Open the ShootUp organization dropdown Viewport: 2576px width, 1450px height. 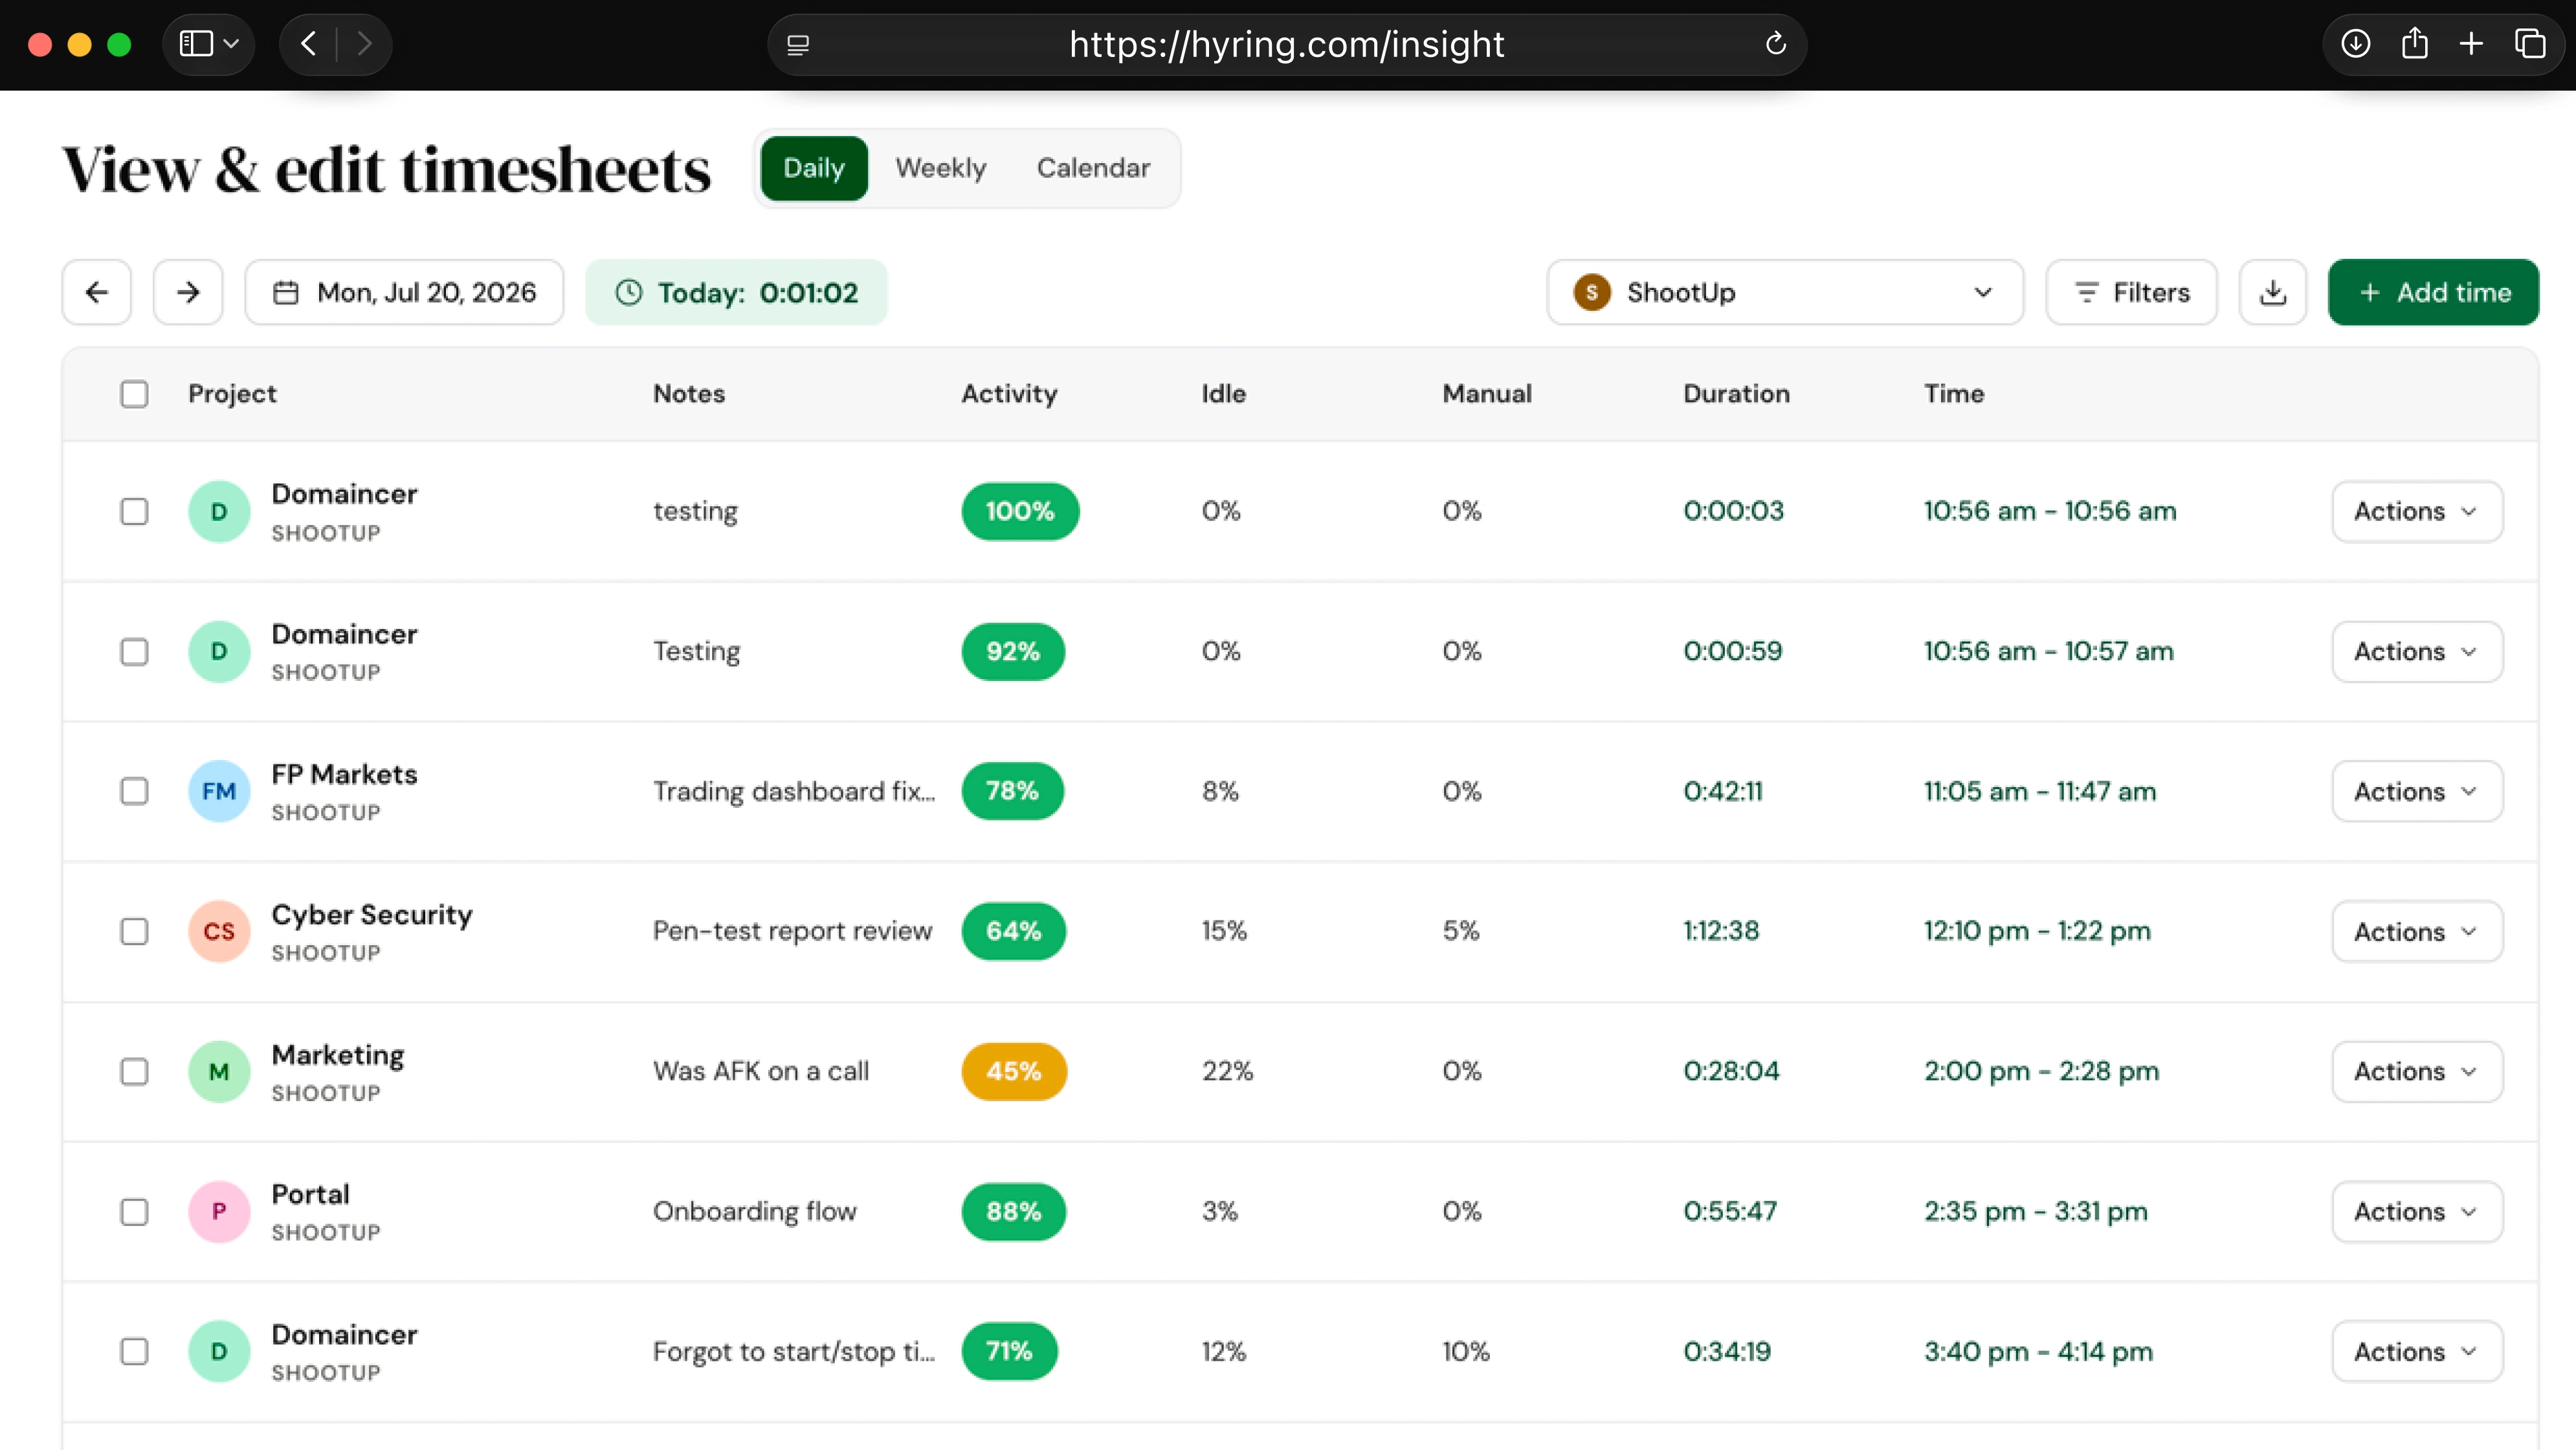(x=1785, y=292)
